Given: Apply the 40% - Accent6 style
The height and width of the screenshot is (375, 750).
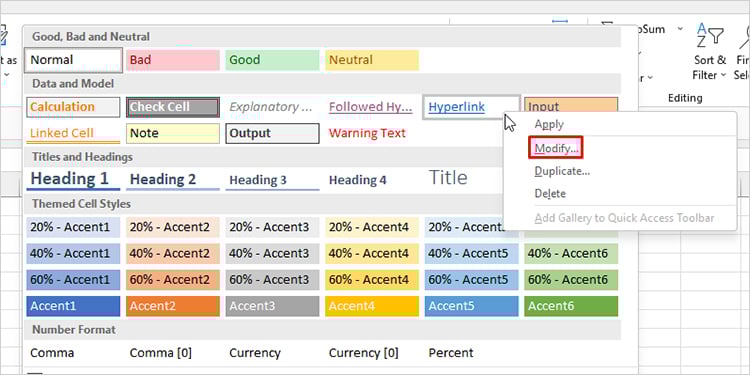Looking at the screenshot, I should (x=571, y=254).
